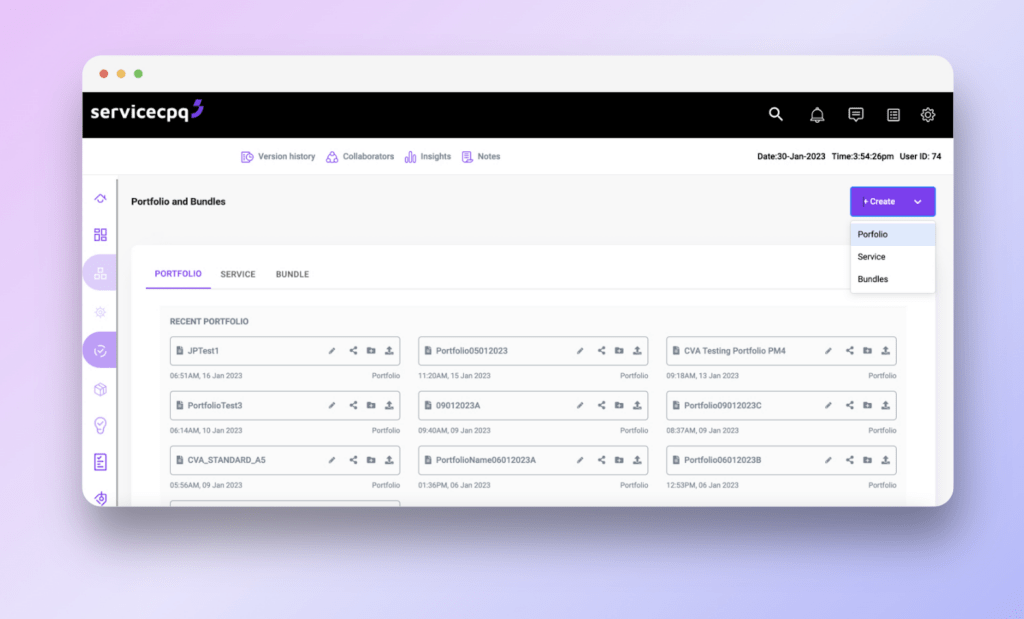Open 09012023A portfolio name
1024x619 pixels.
click(x=458, y=405)
